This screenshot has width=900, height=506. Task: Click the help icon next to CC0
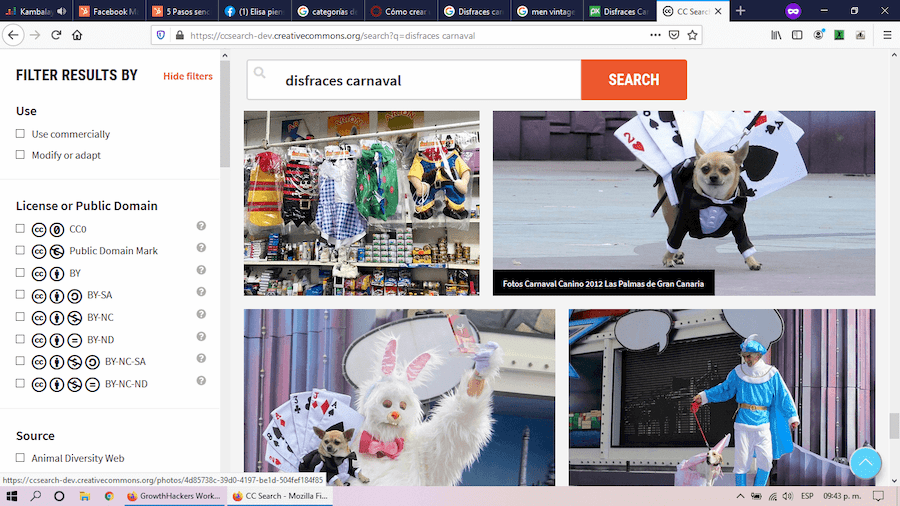coord(201,227)
